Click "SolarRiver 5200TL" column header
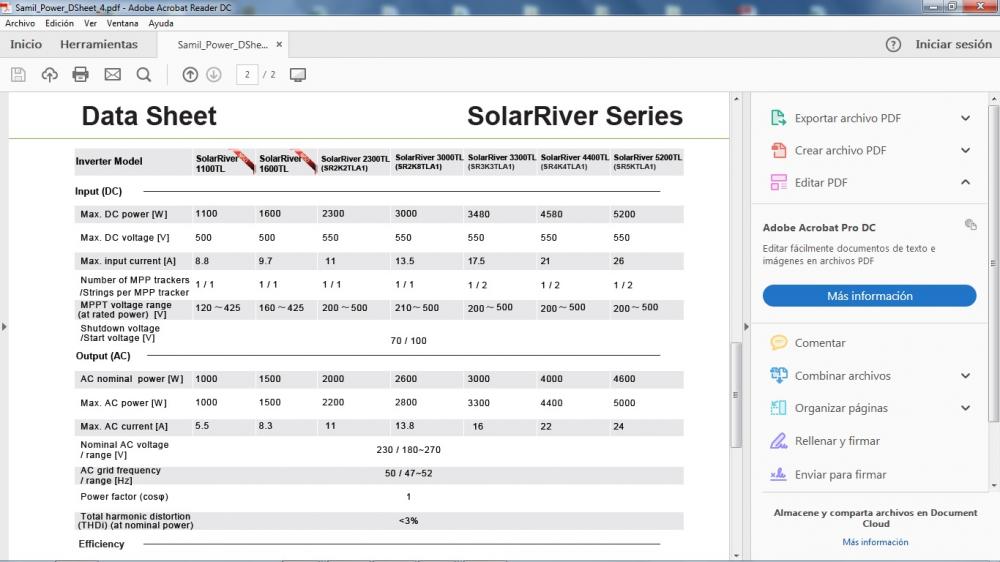The width and height of the screenshot is (1000, 562). [647, 158]
